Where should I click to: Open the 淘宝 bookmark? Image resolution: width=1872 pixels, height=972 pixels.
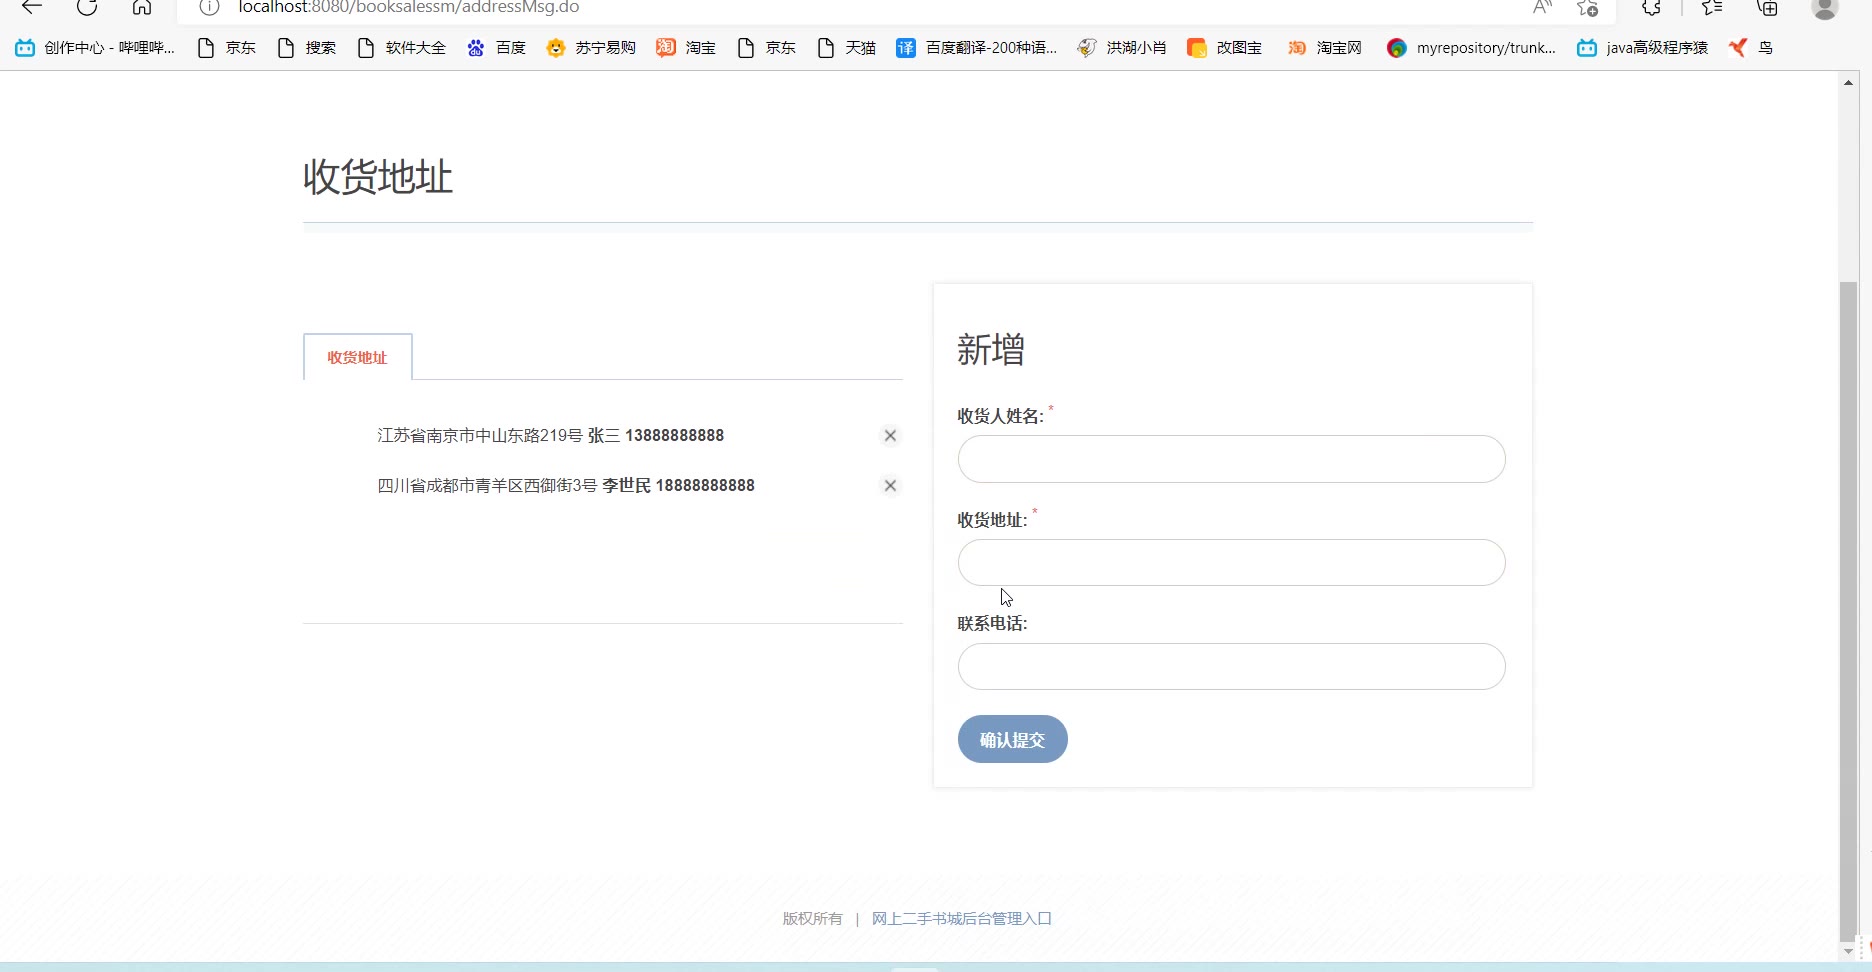click(x=686, y=47)
